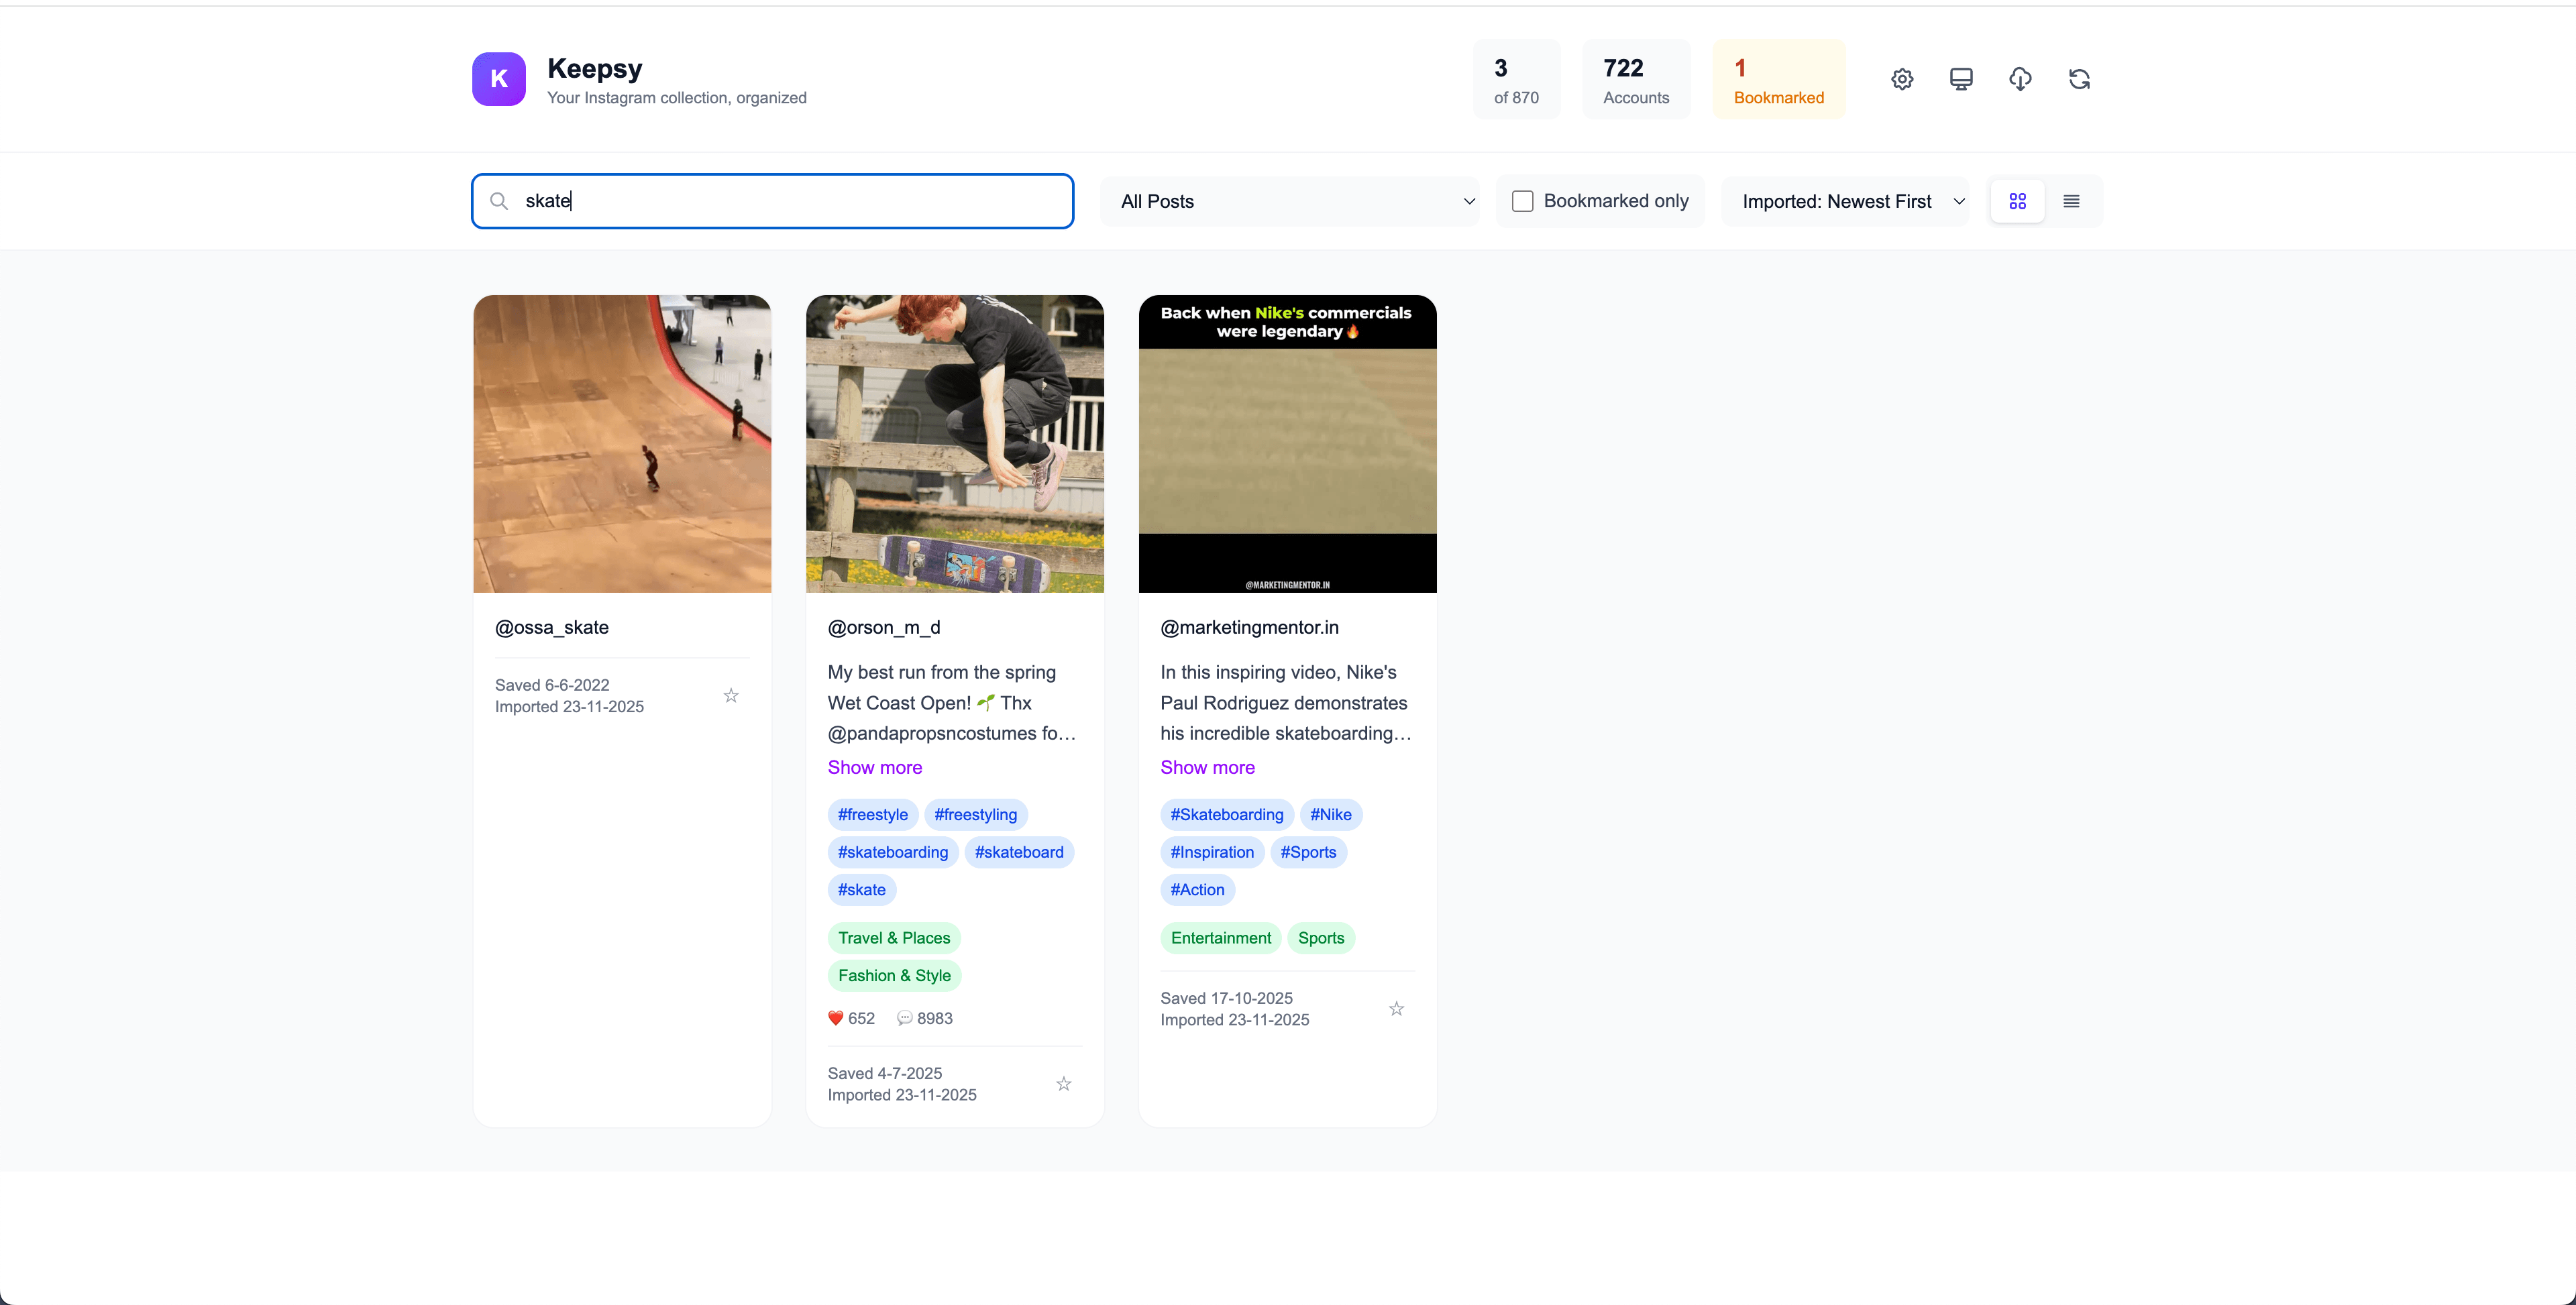Click the Saved 17-10-2025 date text

[1226, 998]
